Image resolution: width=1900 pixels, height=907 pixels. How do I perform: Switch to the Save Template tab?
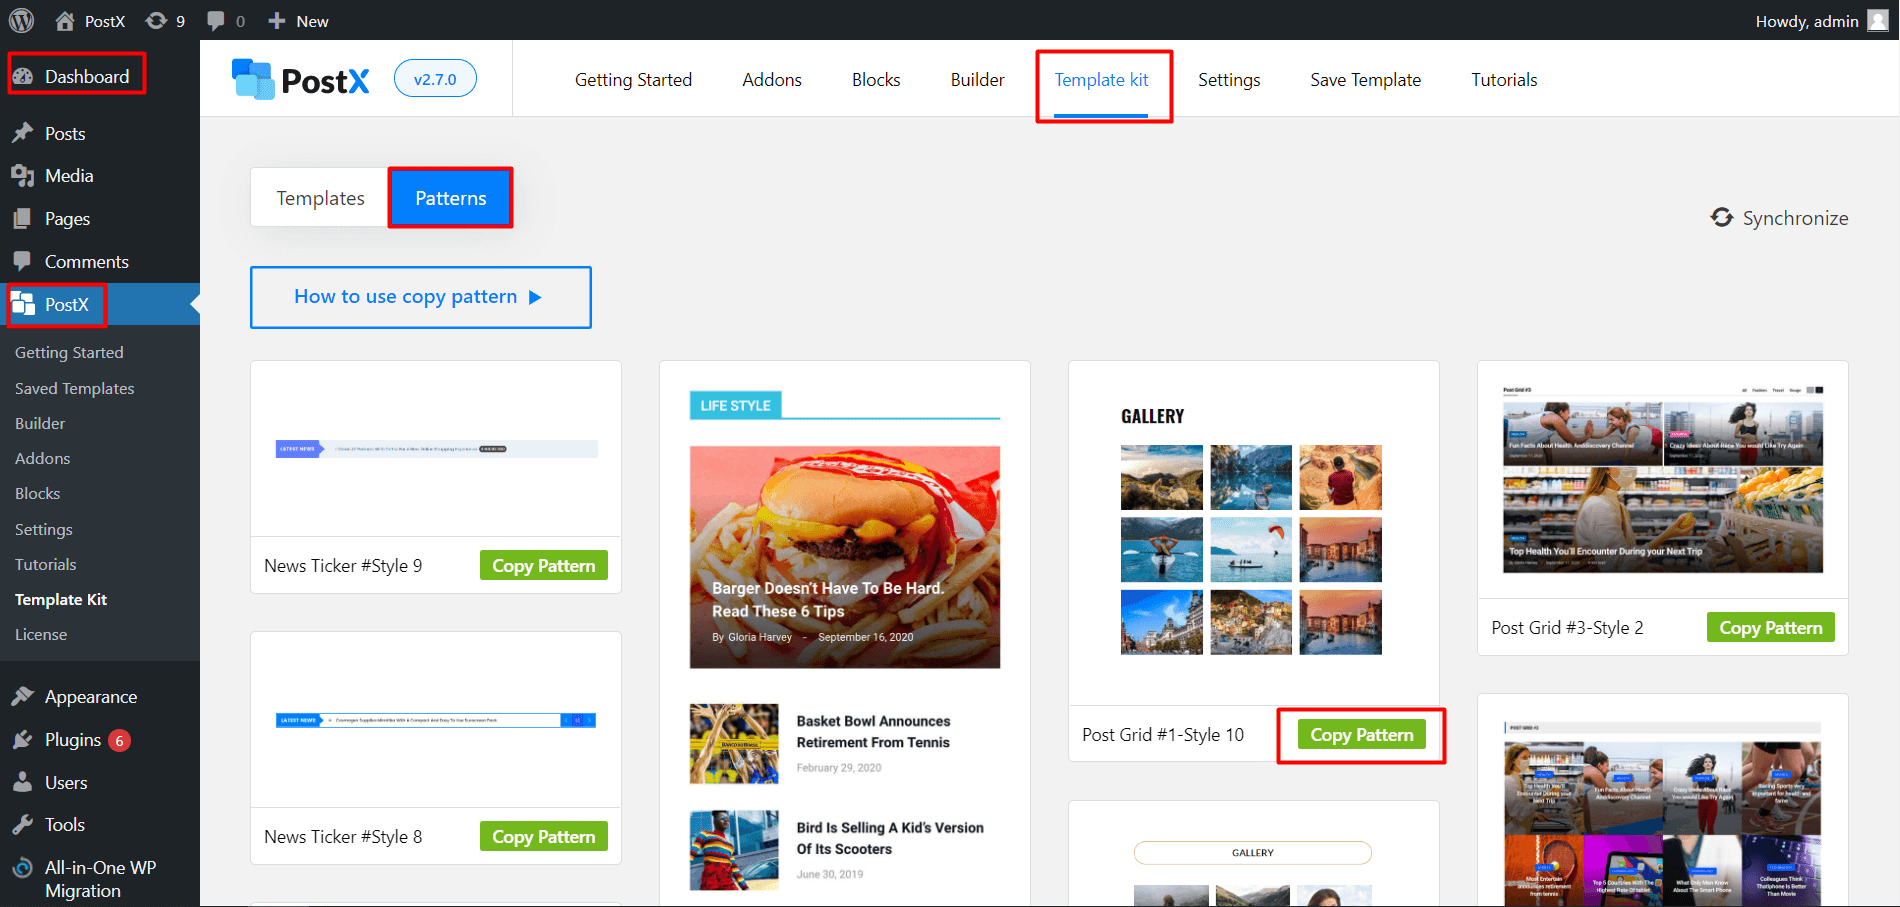pos(1365,80)
